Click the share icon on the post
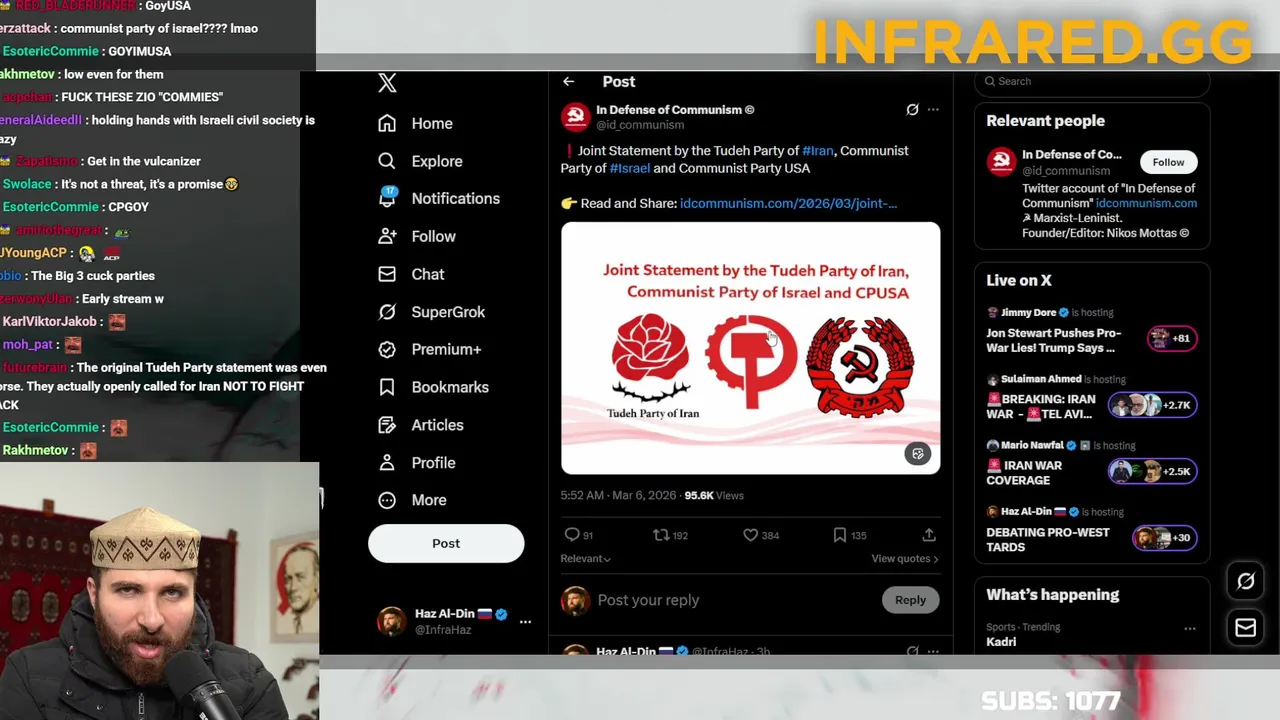The image size is (1280, 720). coord(929,535)
